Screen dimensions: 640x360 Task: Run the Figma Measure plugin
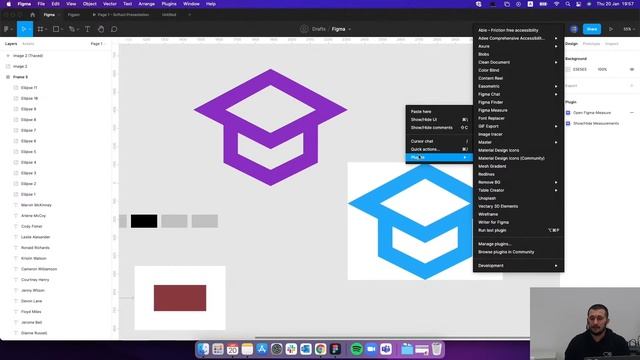click(x=518, y=110)
